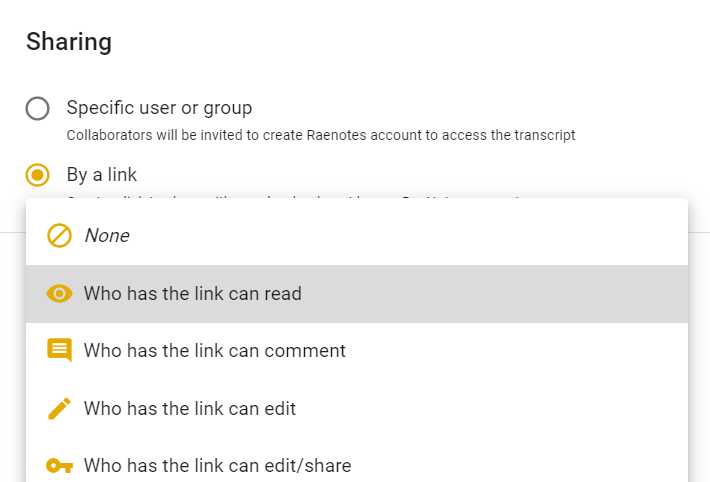Click the key icon for edit/share access
The image size is (710, 482).
click(x=59, y=466)
